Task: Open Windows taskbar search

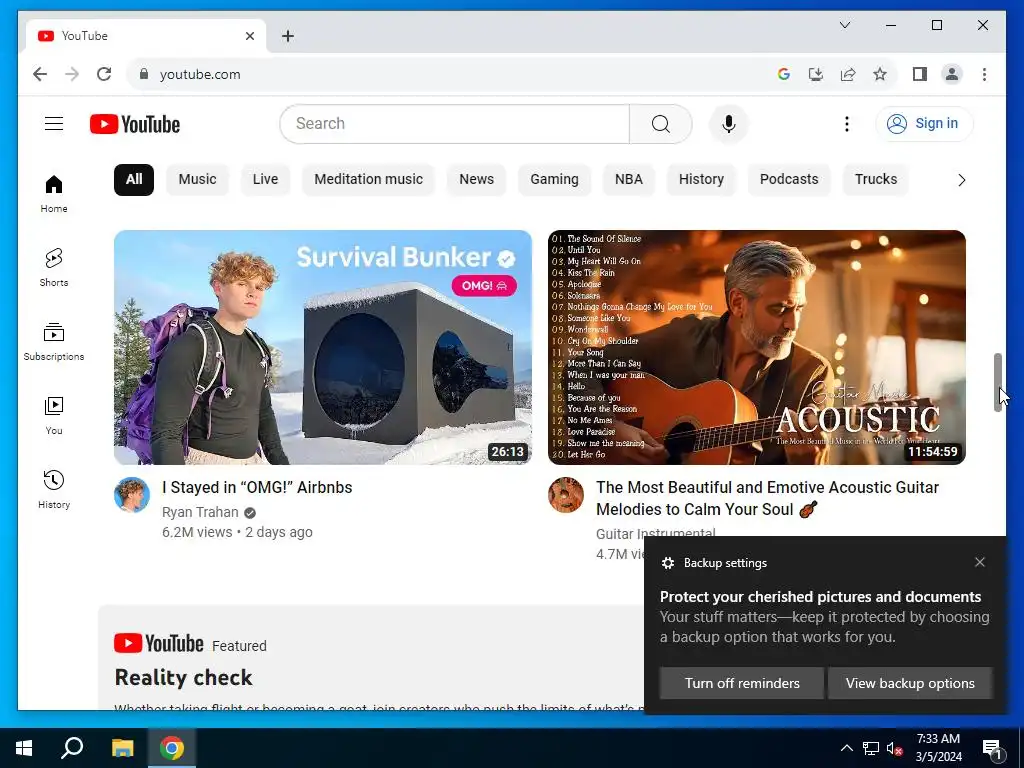Action: 72,748
